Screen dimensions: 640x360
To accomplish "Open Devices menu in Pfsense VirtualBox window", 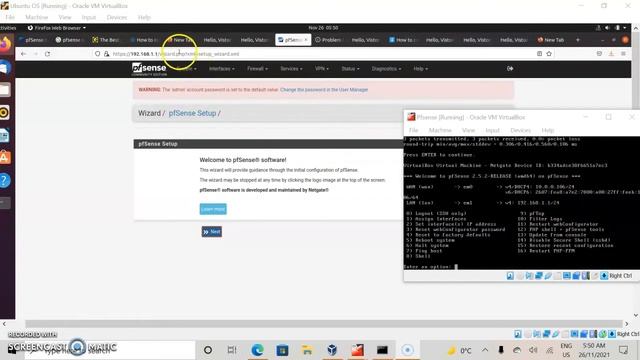I will [520, 130].
